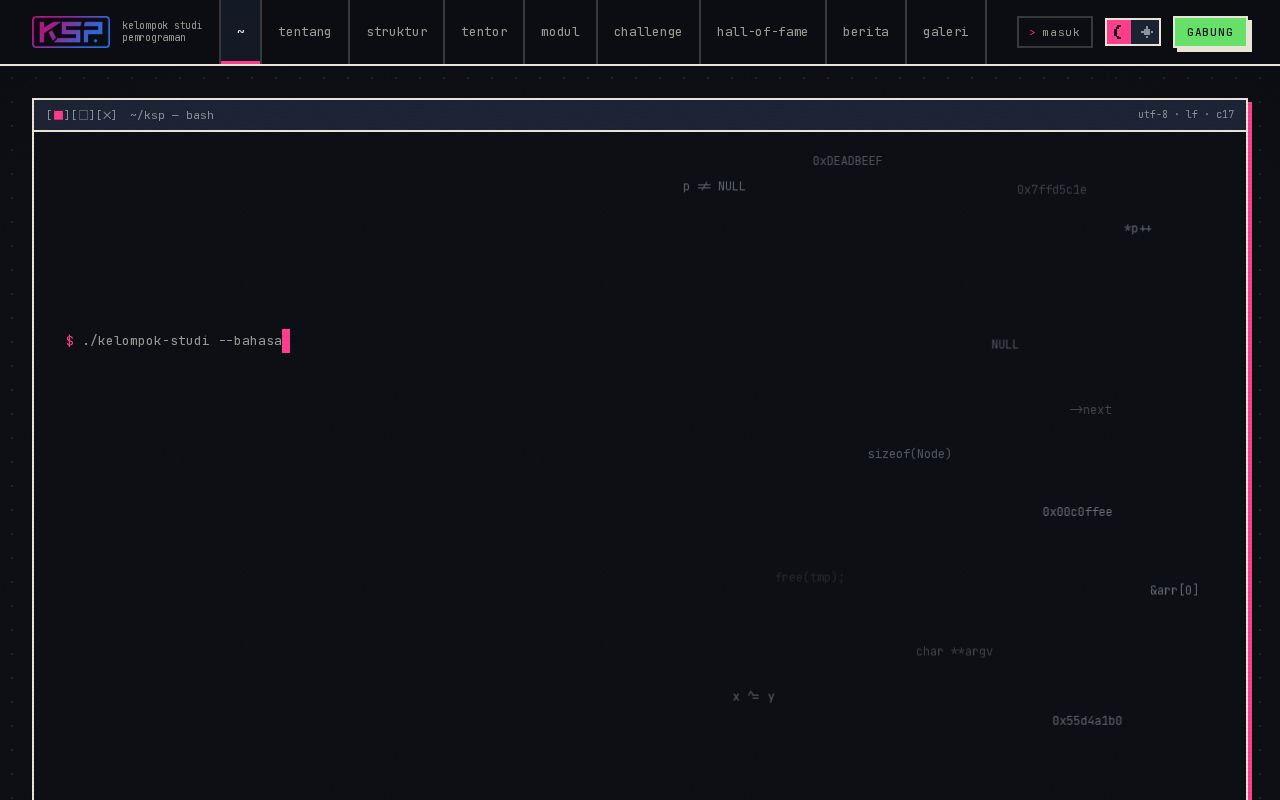Viewport: 1280px width, 800px height.
Task: Click the masuk login button
Action: pyautogui.click(x=1055, y=32)
